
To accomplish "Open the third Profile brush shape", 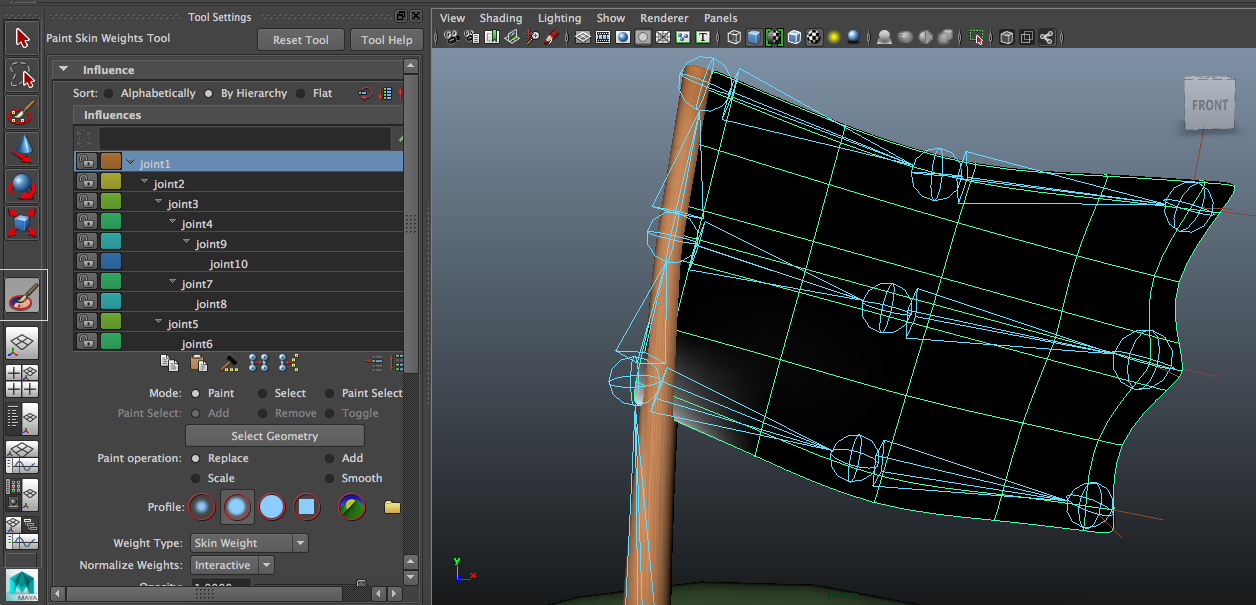I will click(x=272, y=507).
